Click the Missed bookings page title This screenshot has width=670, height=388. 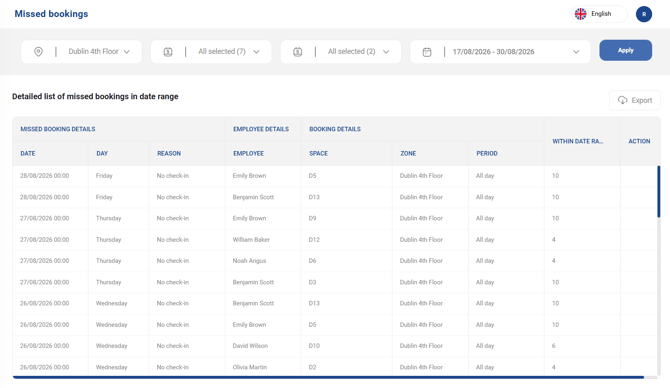click(51, 14)
